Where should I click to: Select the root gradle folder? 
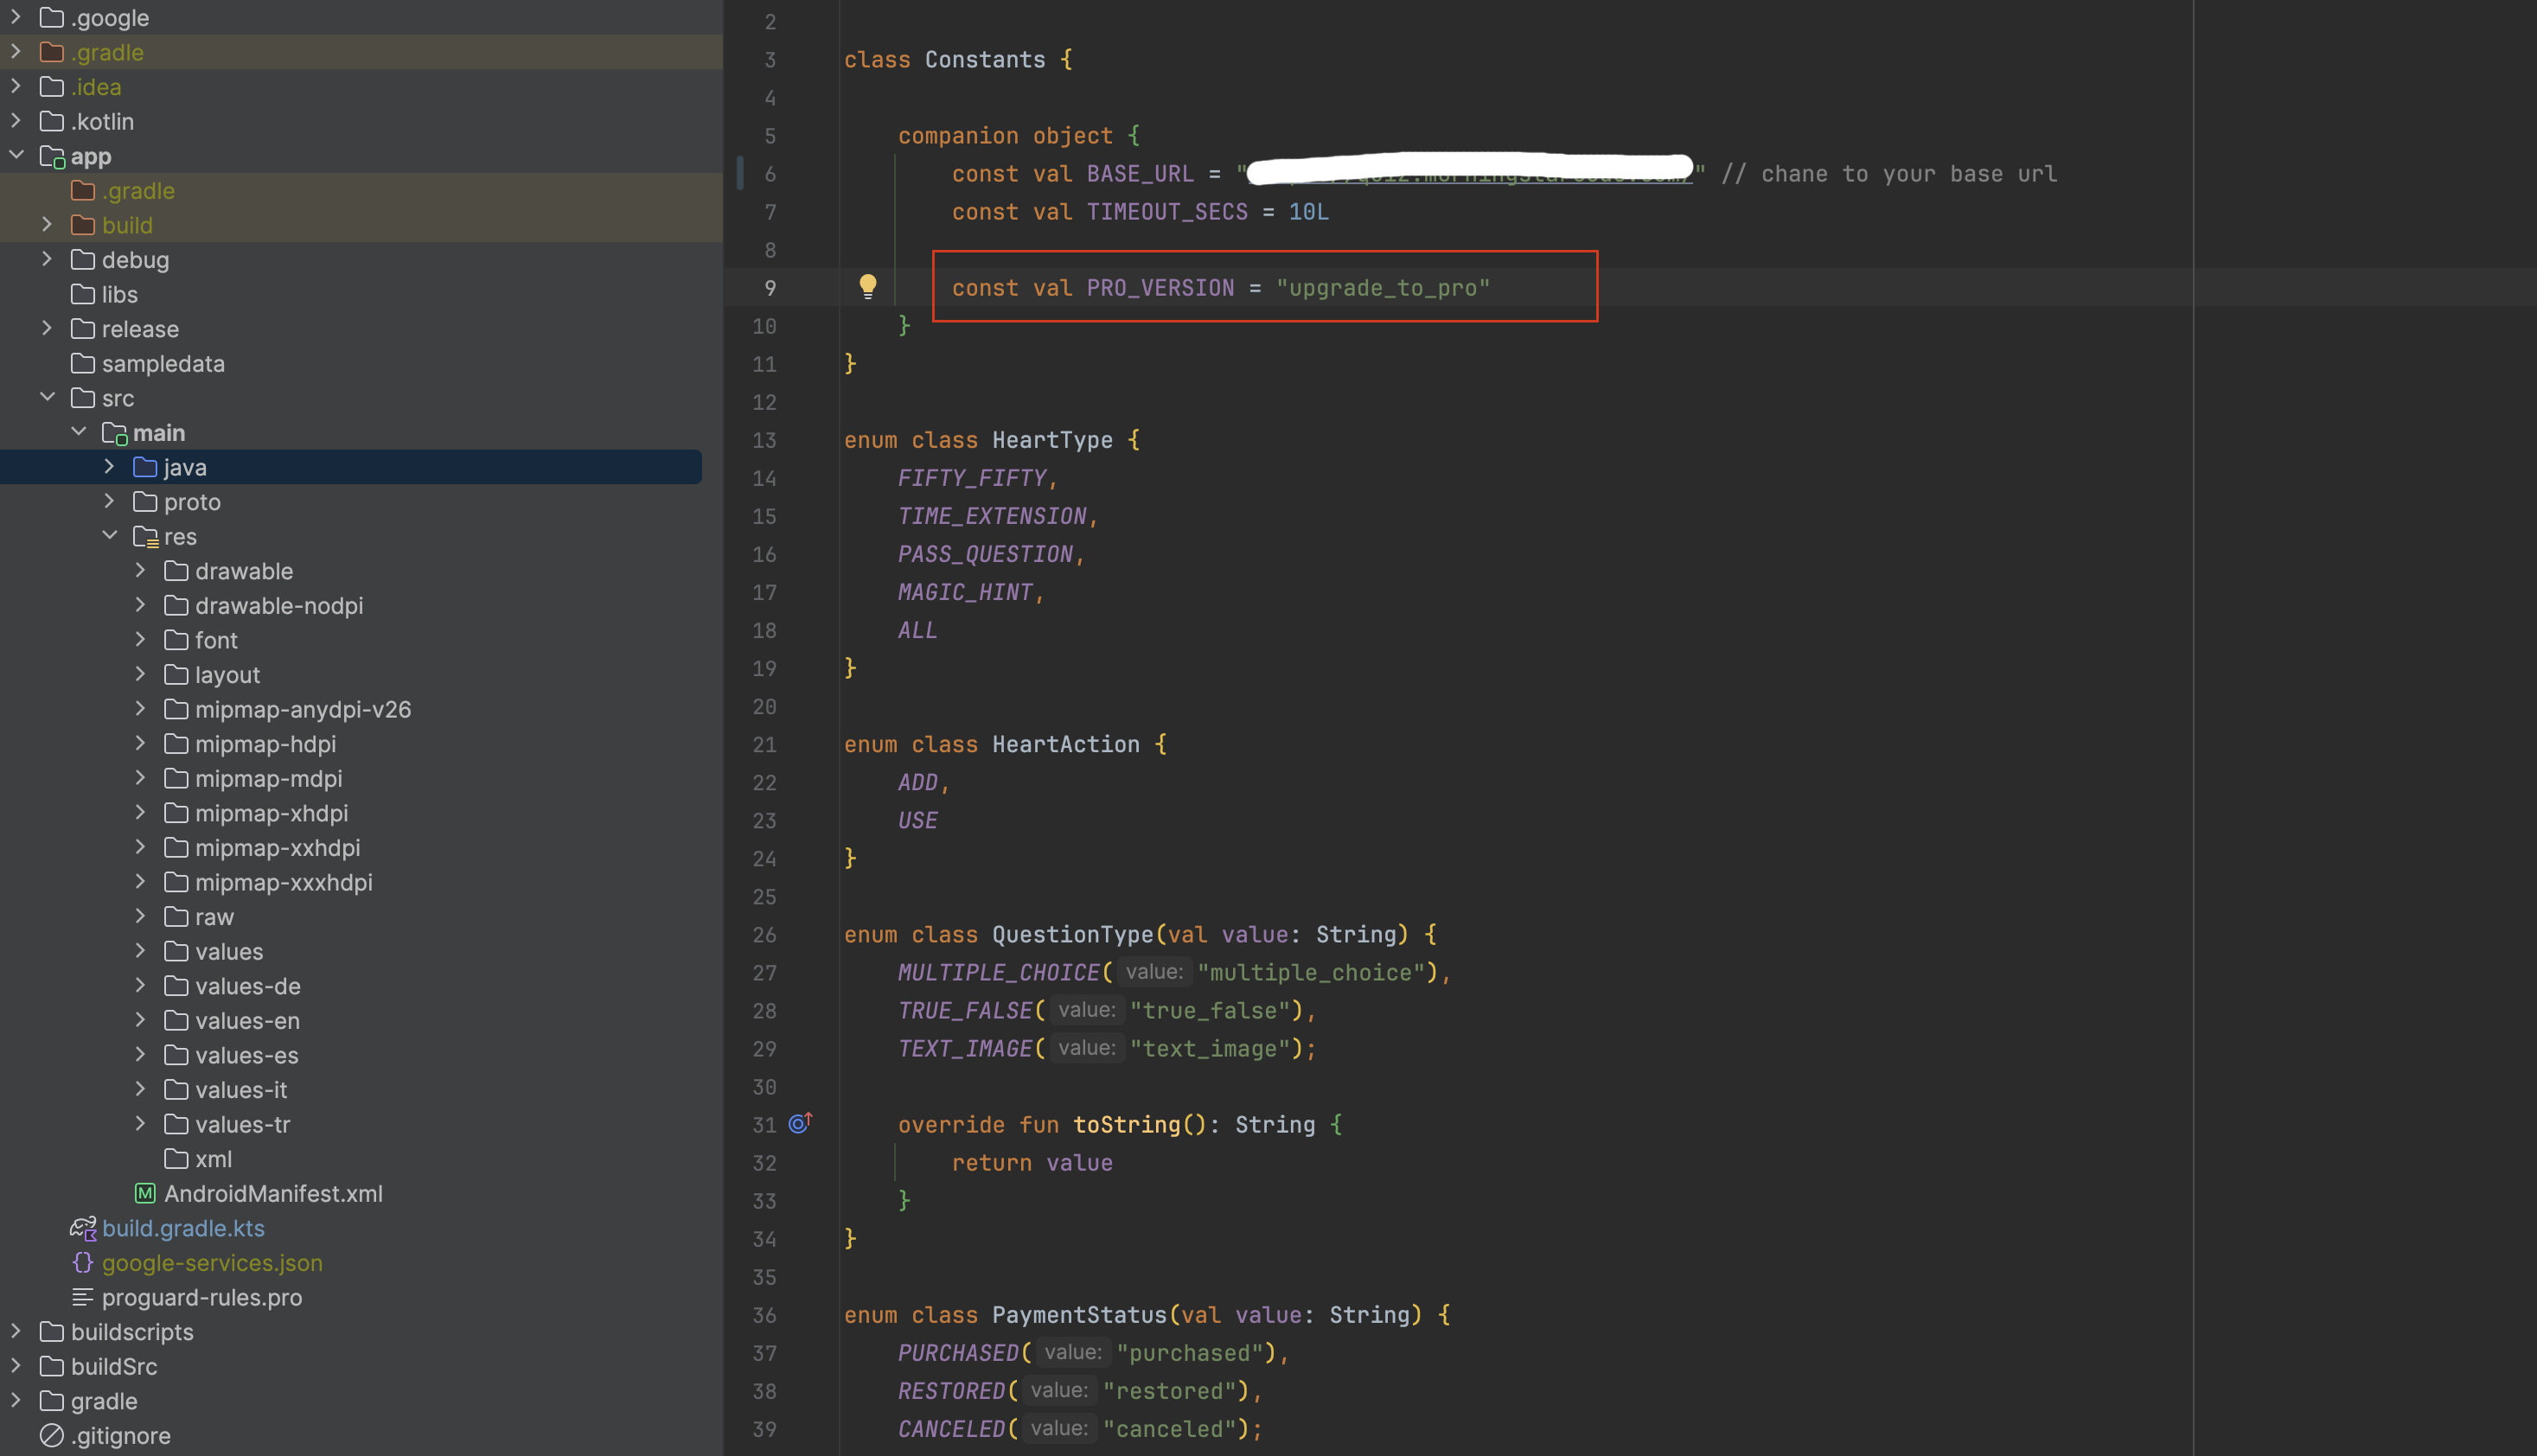[x=104, y=1401]
